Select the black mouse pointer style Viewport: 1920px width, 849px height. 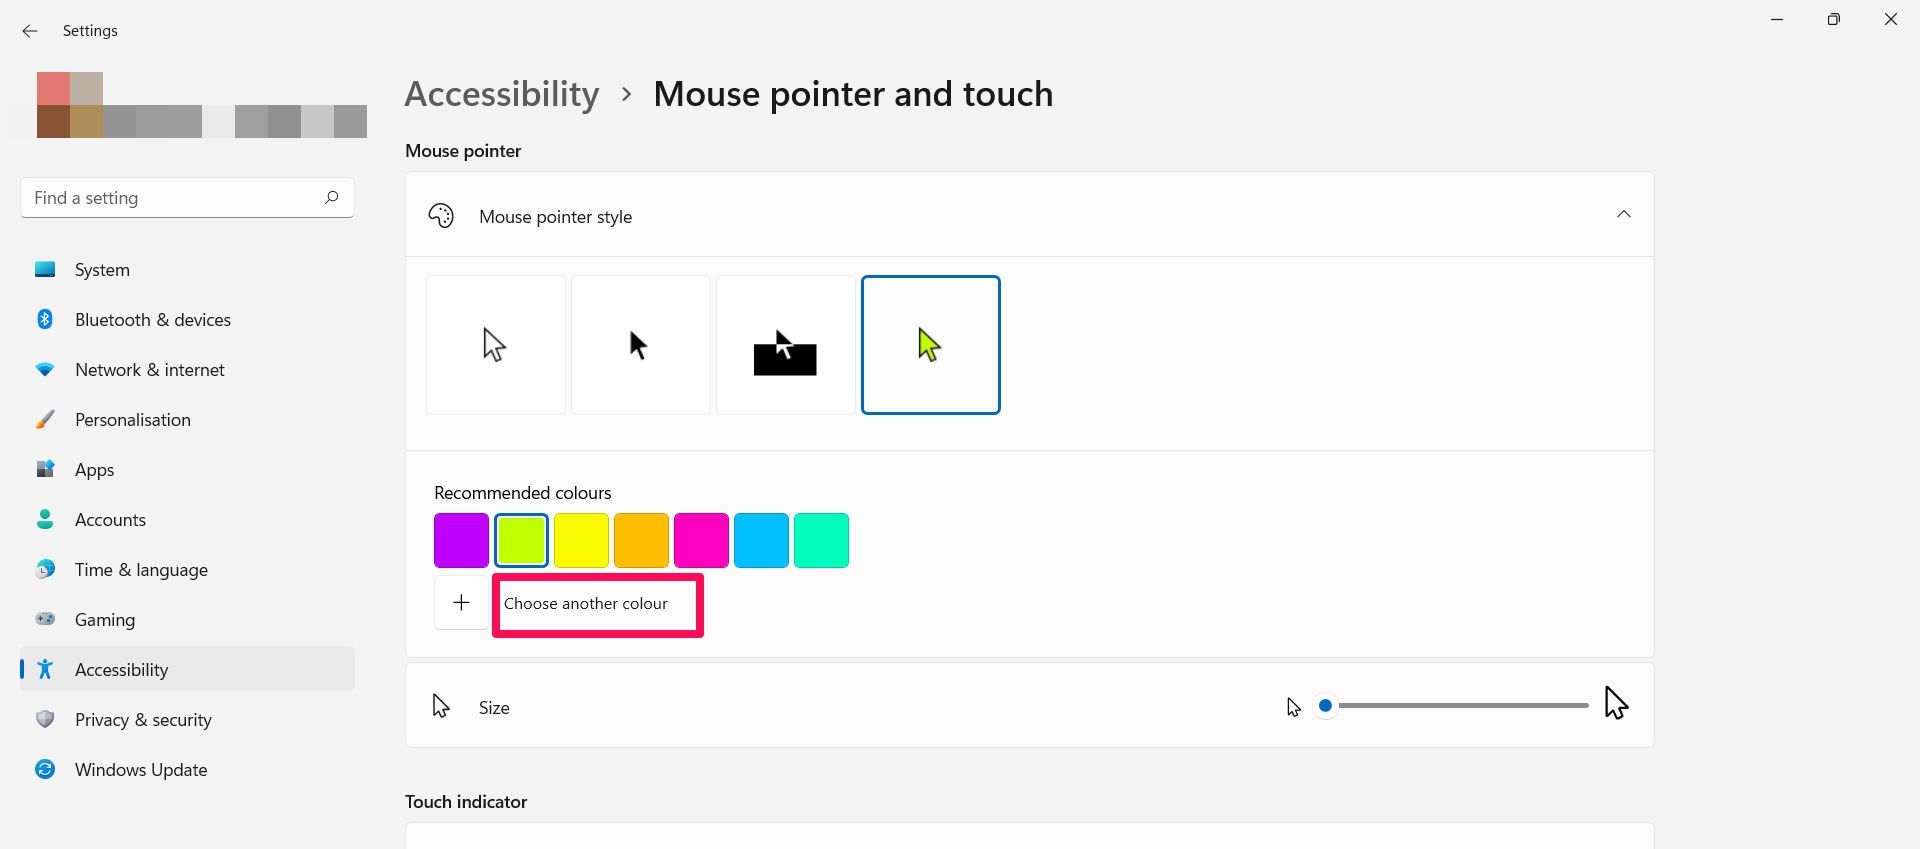point(640,345)
